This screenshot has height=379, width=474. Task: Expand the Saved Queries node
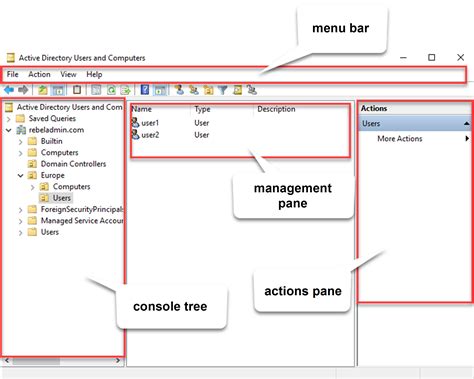click(9, 119)
